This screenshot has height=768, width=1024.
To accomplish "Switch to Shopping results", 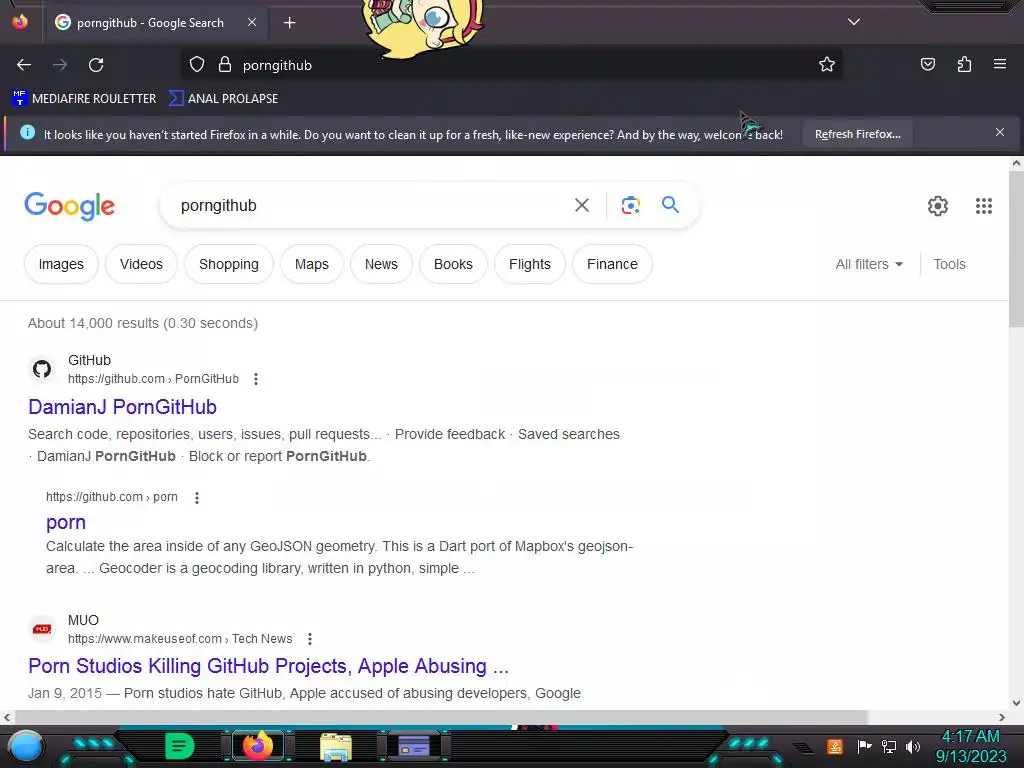I will click(229, 264).
